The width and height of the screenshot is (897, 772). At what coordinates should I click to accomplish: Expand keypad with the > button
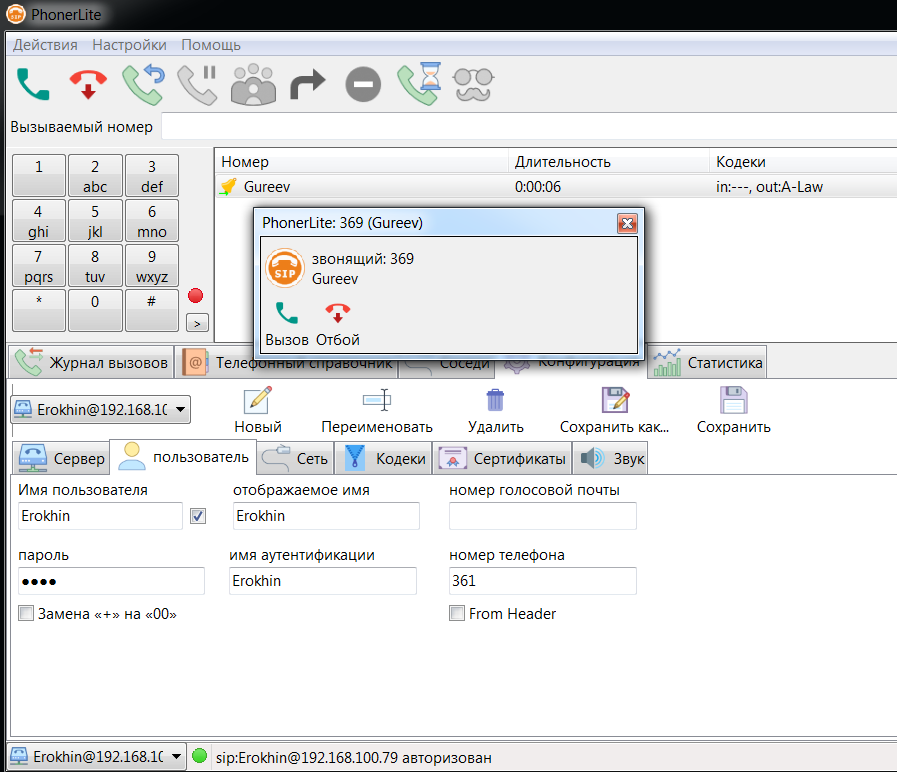tap(197, 323)
